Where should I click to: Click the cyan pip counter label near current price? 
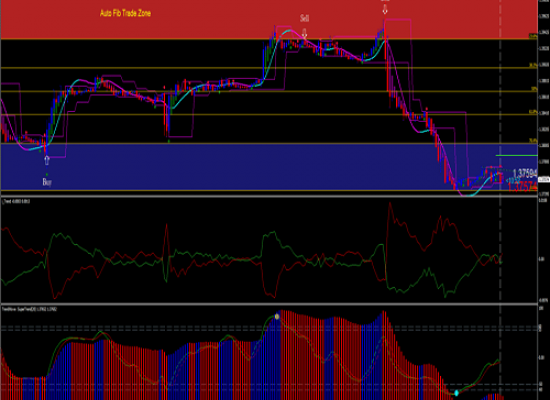click(513, 180)
